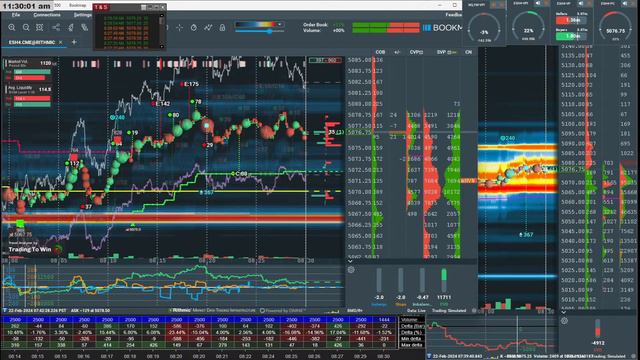This screenshot has width=640, height=360.
Task: Select the Max delta row label
Action: click(x=411, y=345)
